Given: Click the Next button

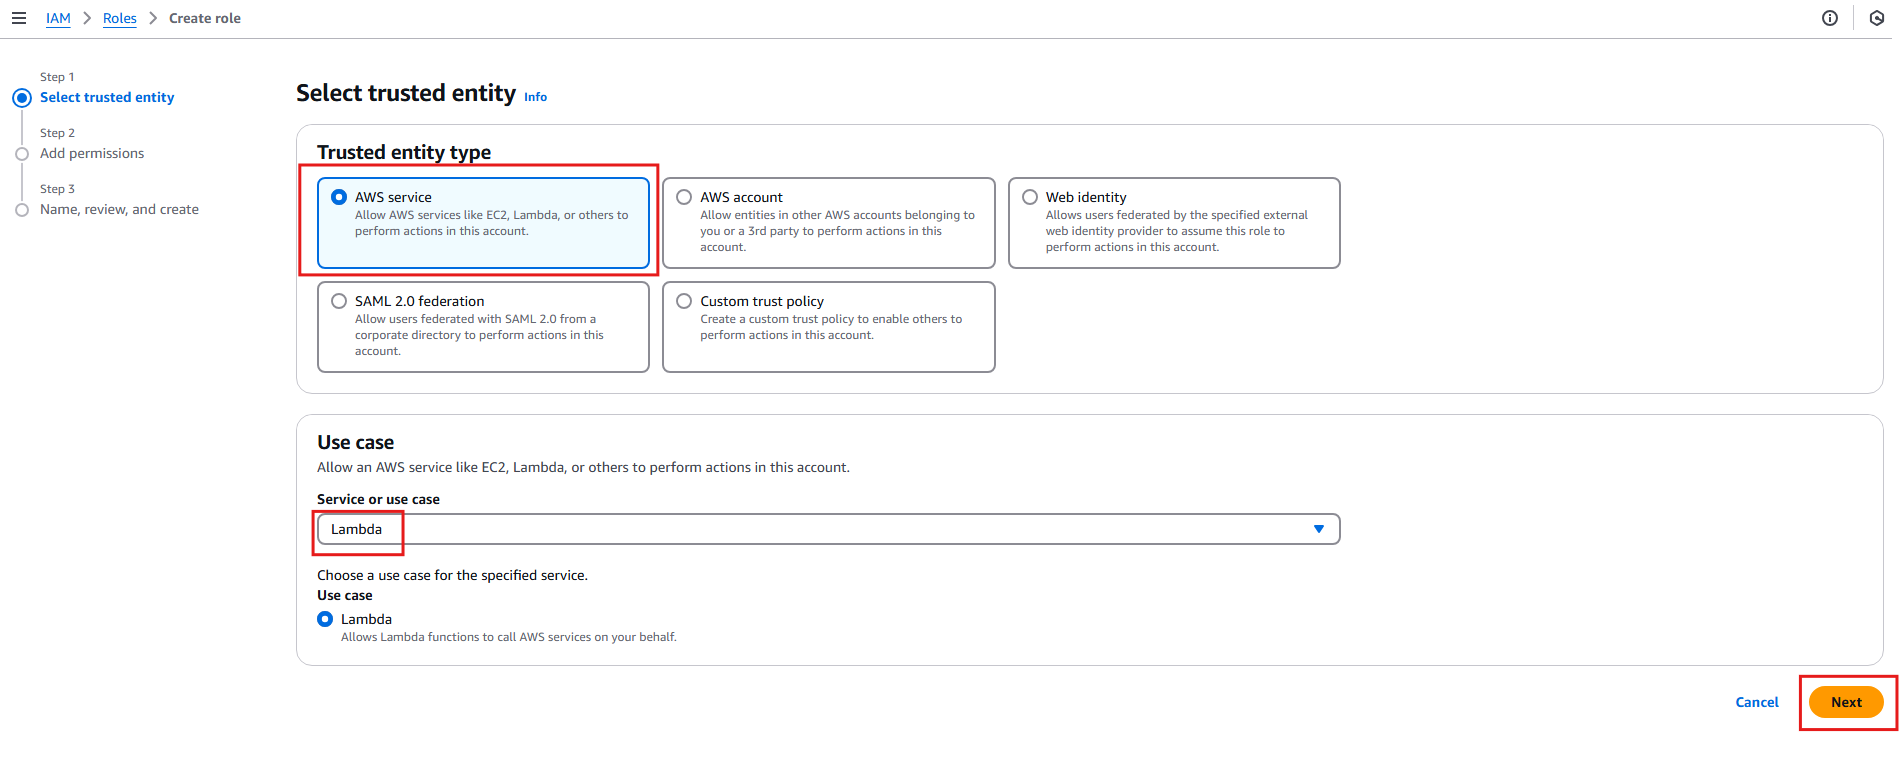Looking at the screenshot, I should click(1846, 702).
